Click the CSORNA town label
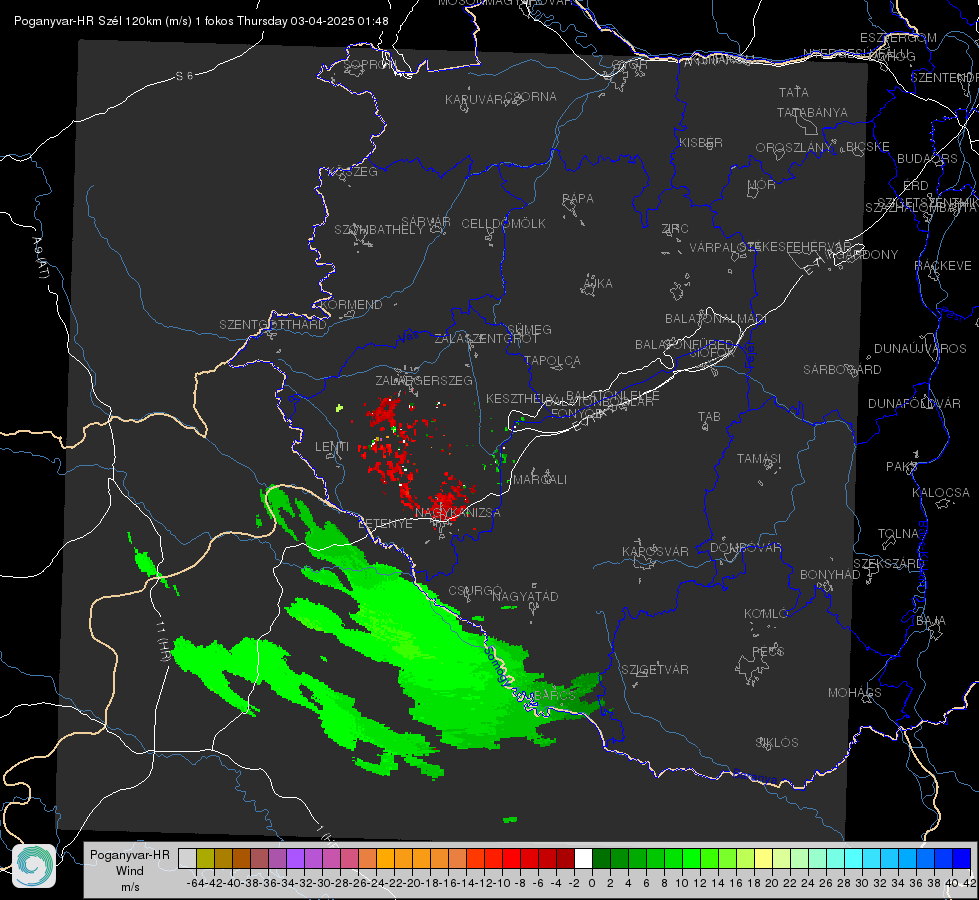This screenshot has width=979, height=900. pyautogui.click(x=531, y=97)
